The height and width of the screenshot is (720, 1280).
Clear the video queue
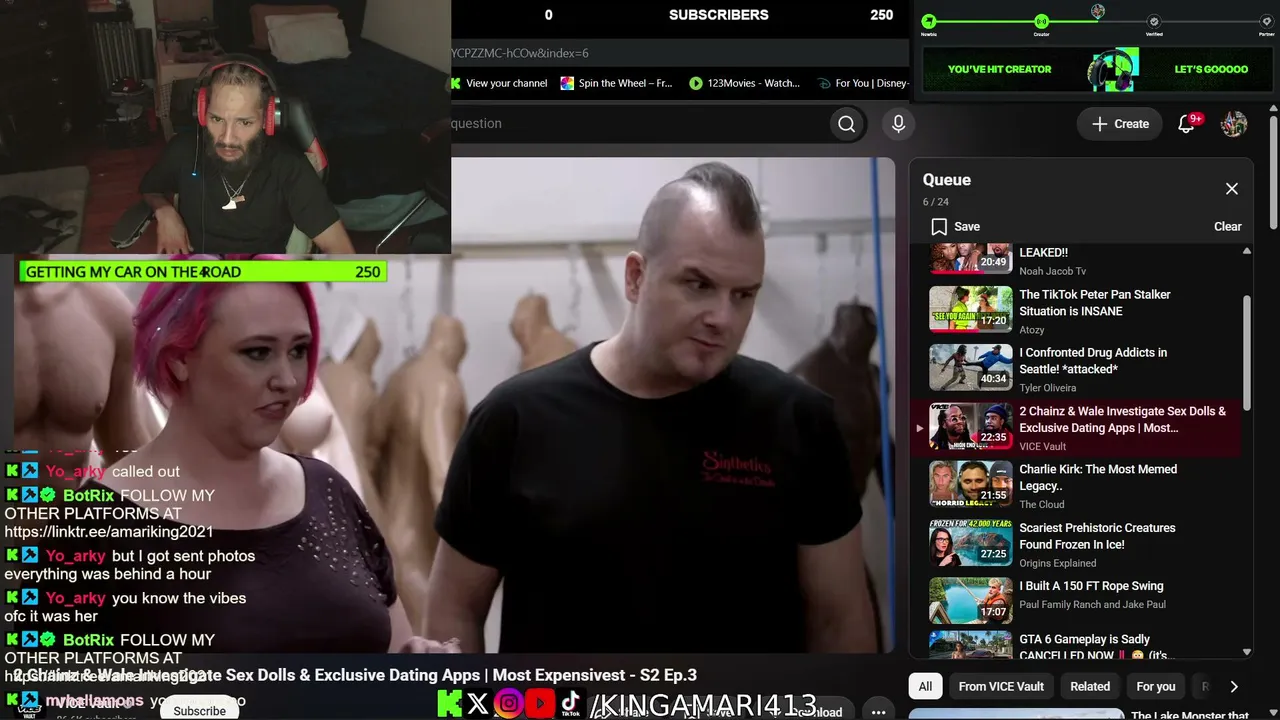pyautogui.click(x=1227, y=227)
